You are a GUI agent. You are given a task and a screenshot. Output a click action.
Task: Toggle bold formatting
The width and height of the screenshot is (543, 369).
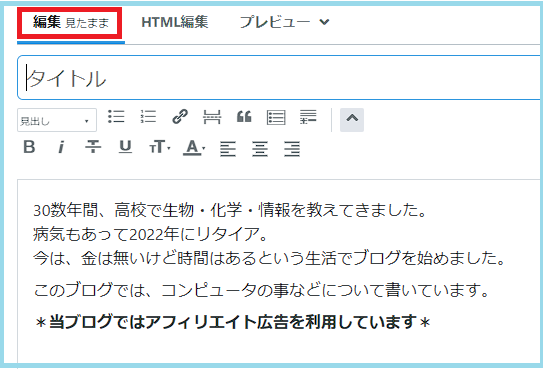pos(29,147)
